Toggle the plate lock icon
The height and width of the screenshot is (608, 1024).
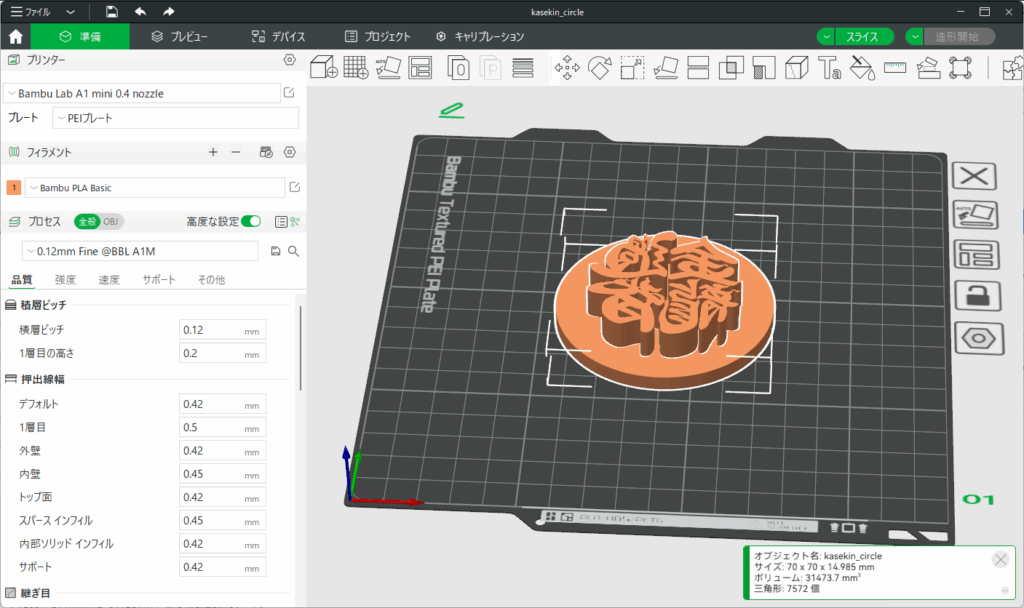(x=978, y=297)
